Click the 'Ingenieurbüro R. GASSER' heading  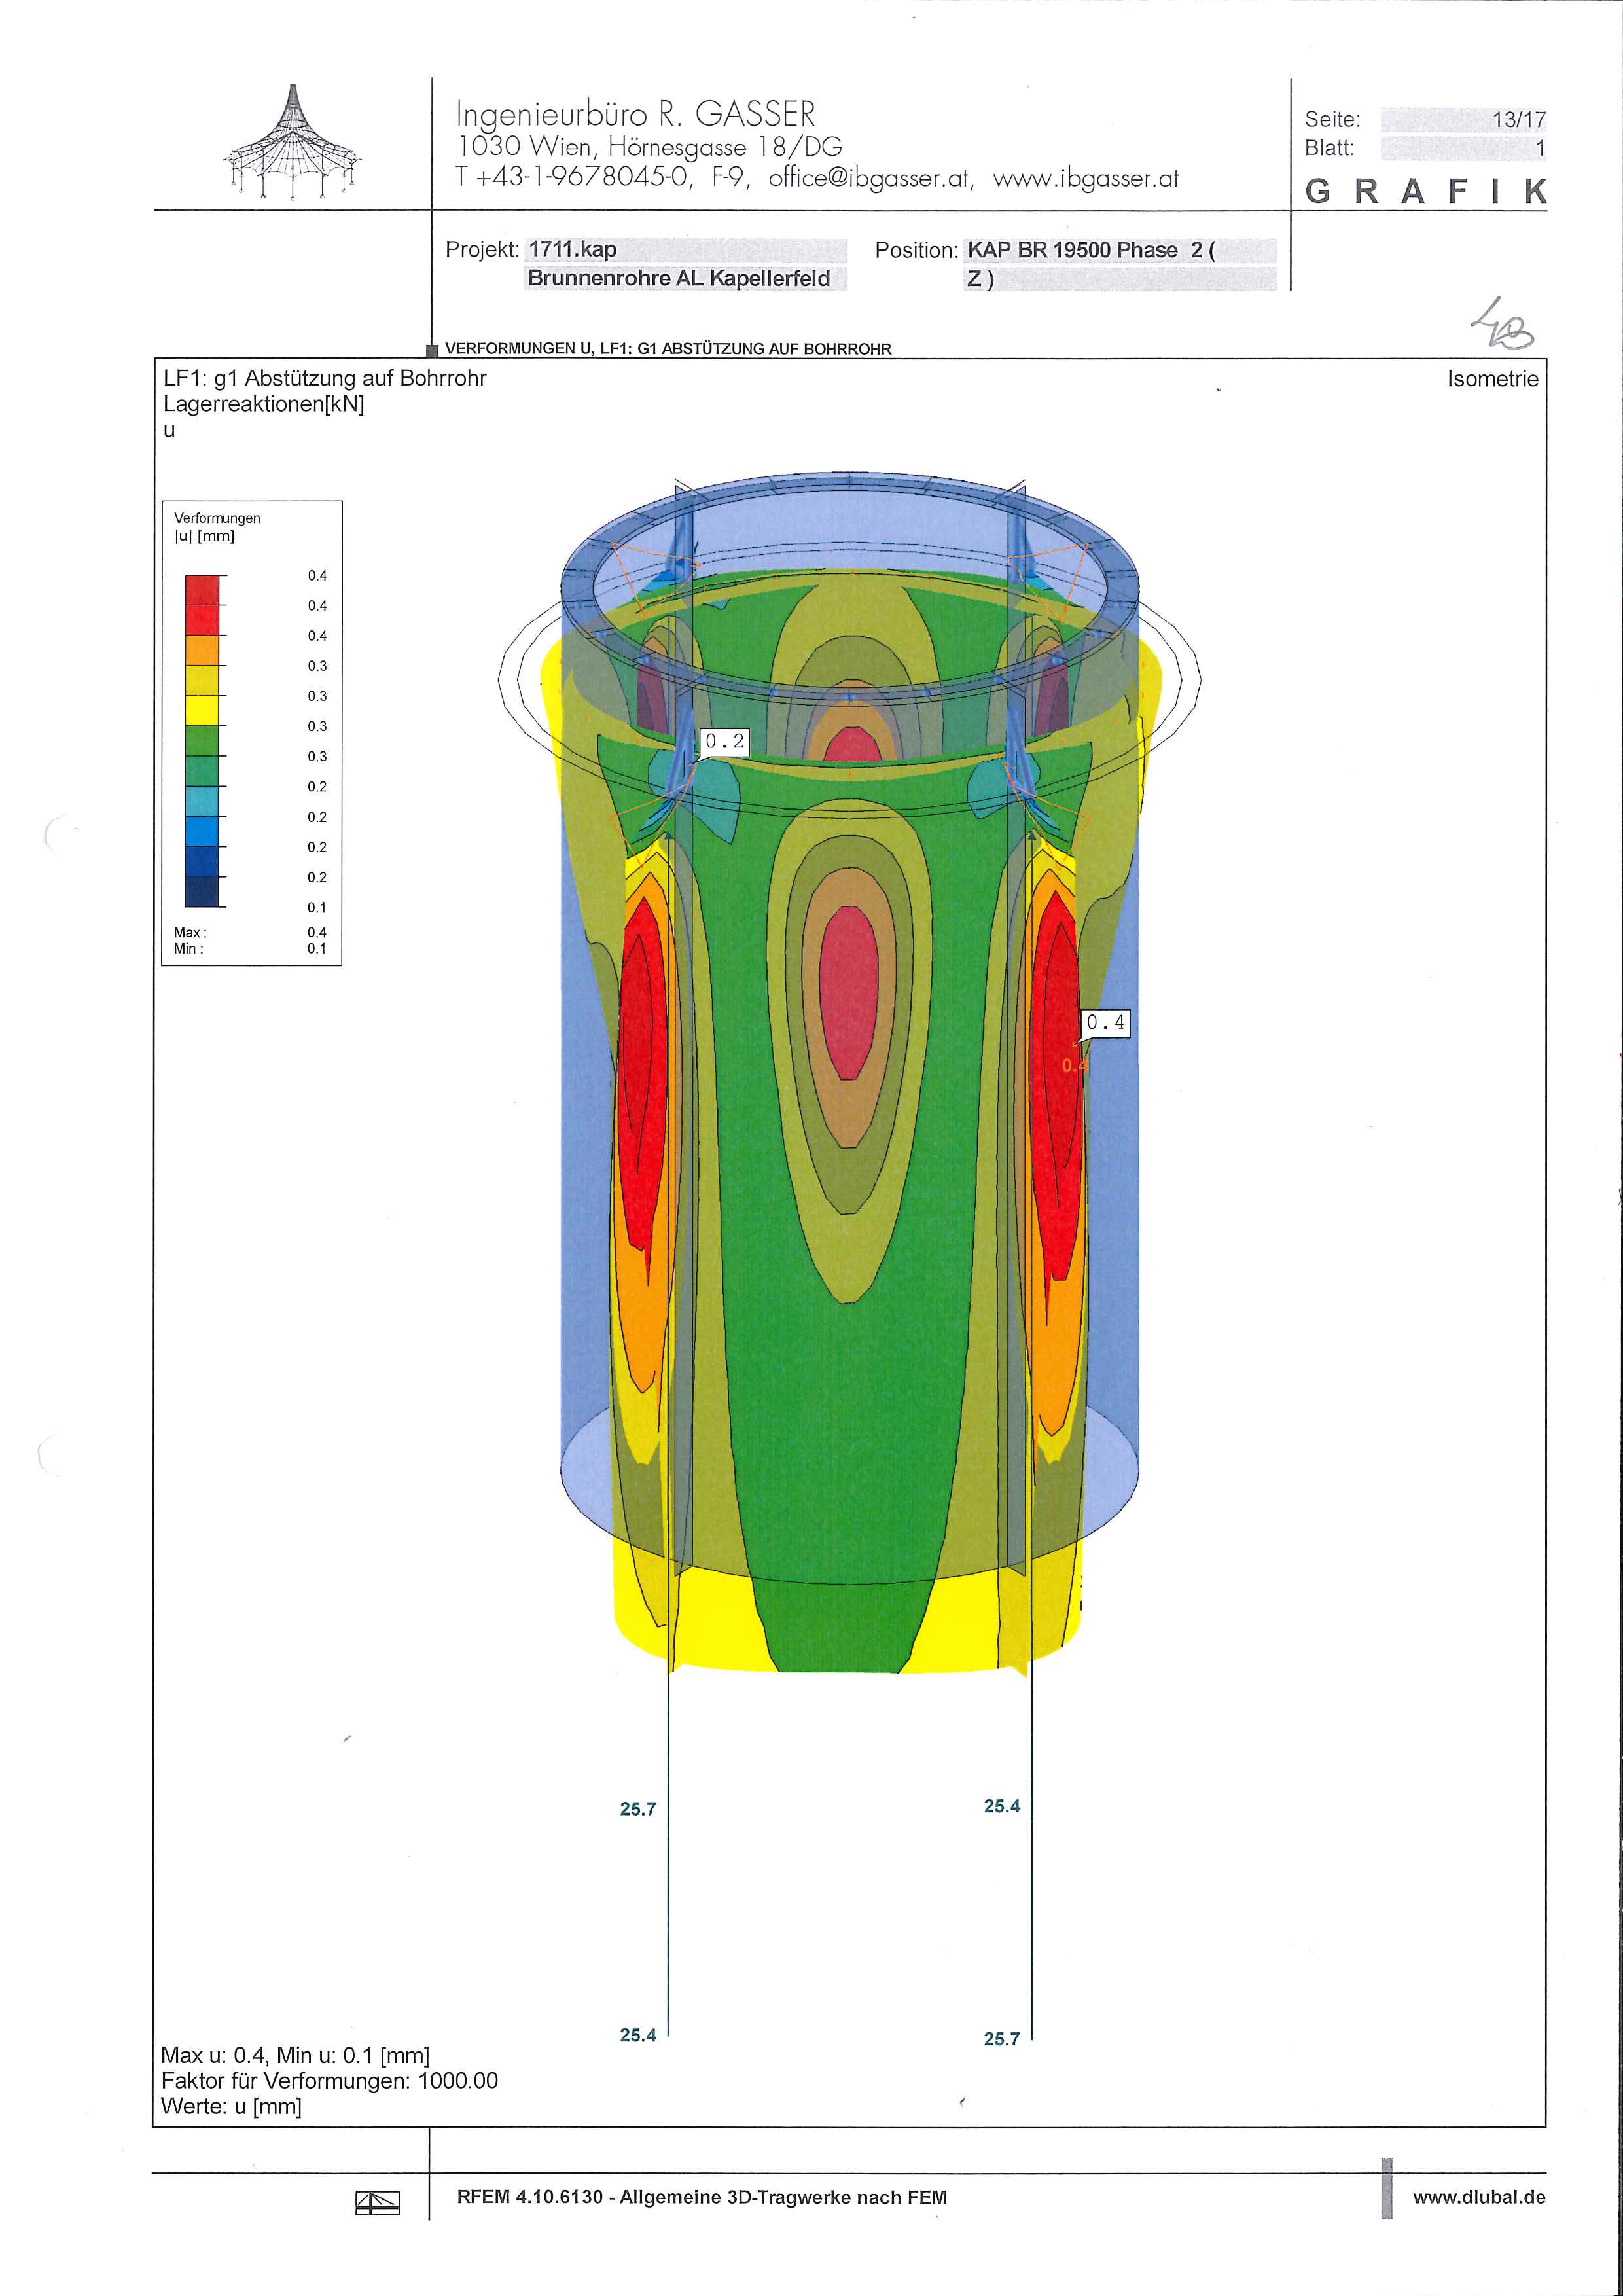(x=636, y=113)
